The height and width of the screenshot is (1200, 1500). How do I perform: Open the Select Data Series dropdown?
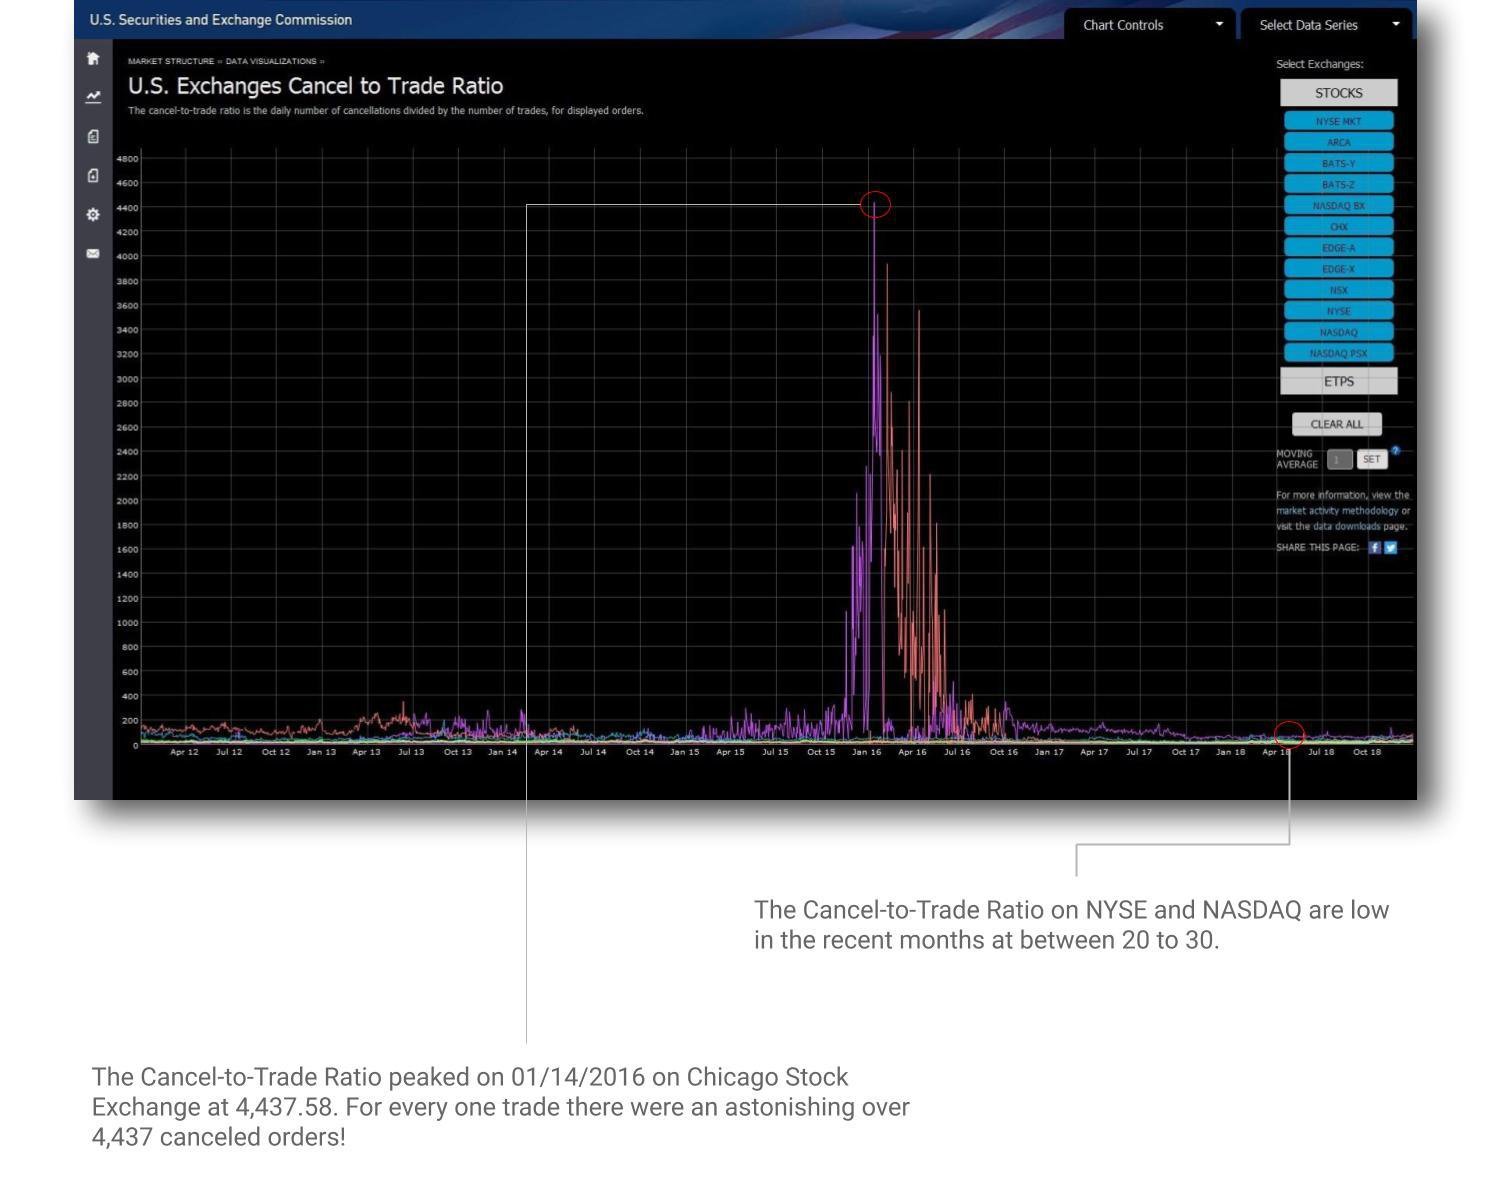[x=1327, y=25]
